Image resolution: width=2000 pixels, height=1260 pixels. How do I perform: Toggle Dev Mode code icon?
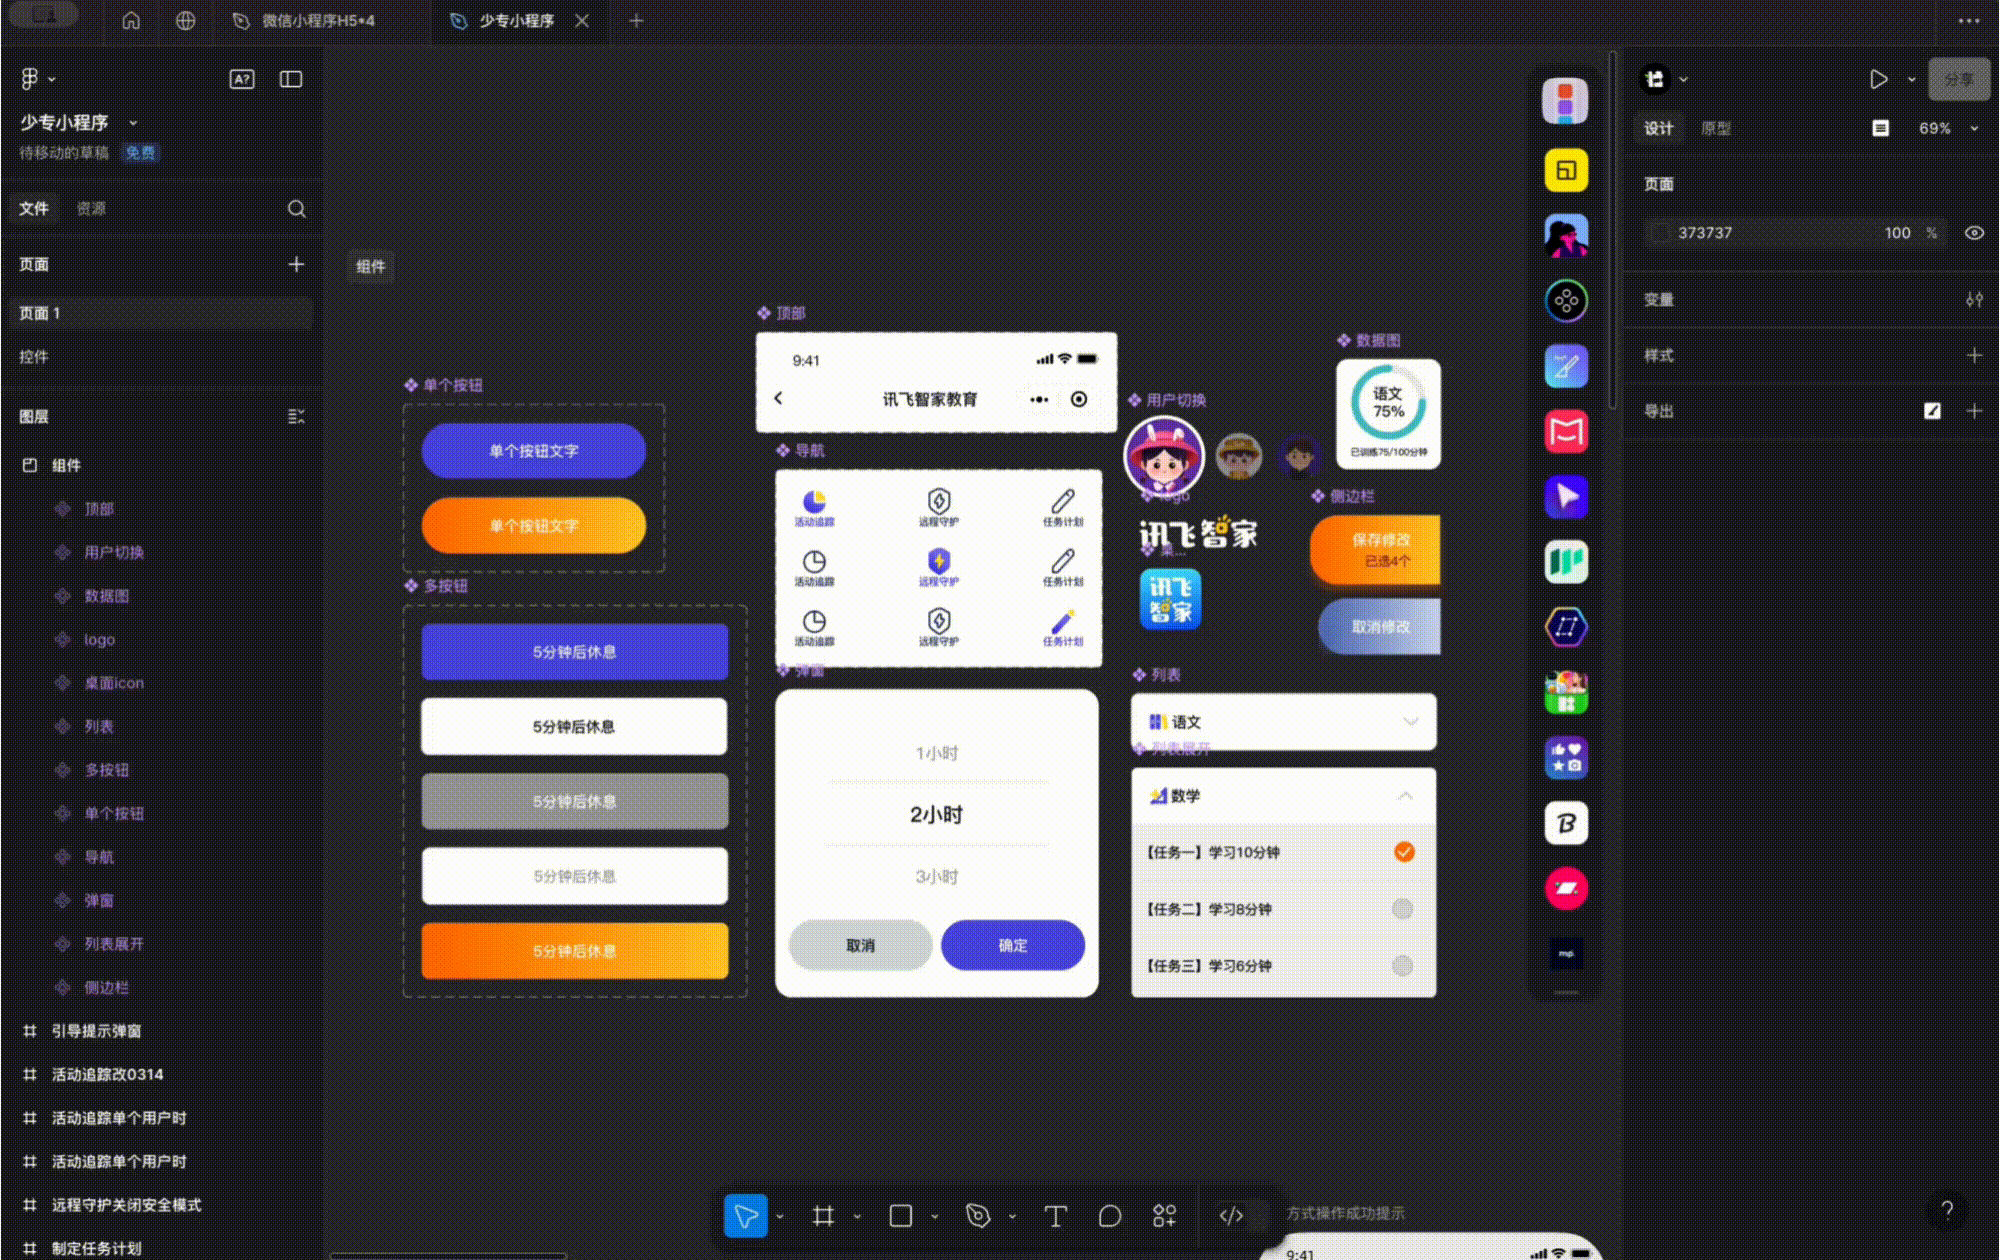click(1231, 1215)
